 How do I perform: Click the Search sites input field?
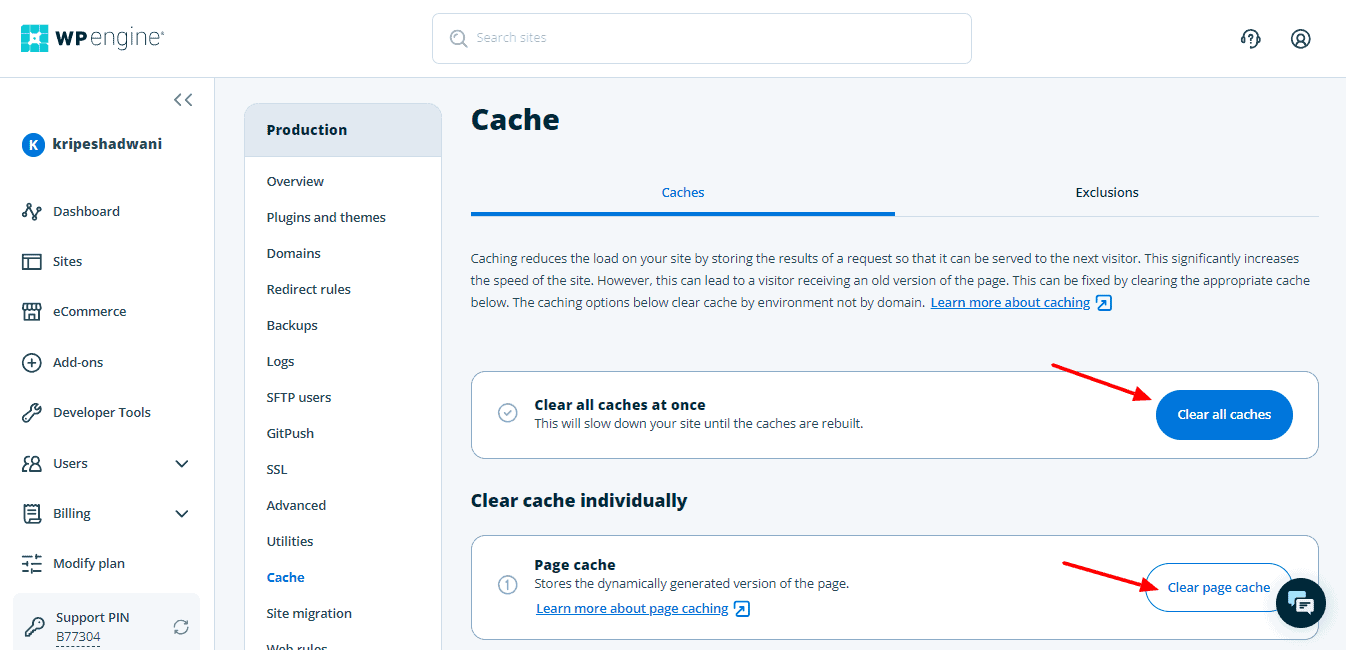coord(700,38)
